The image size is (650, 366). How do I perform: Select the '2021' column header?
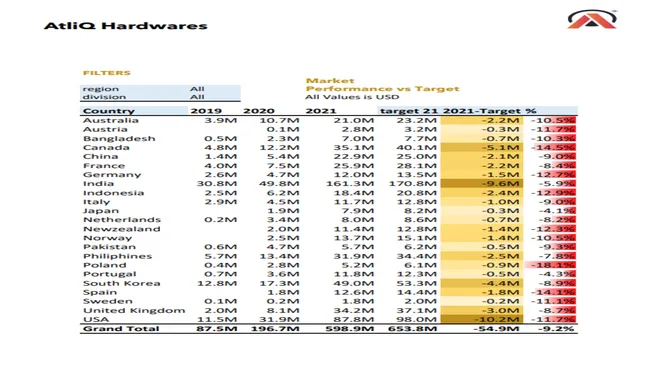321,111
